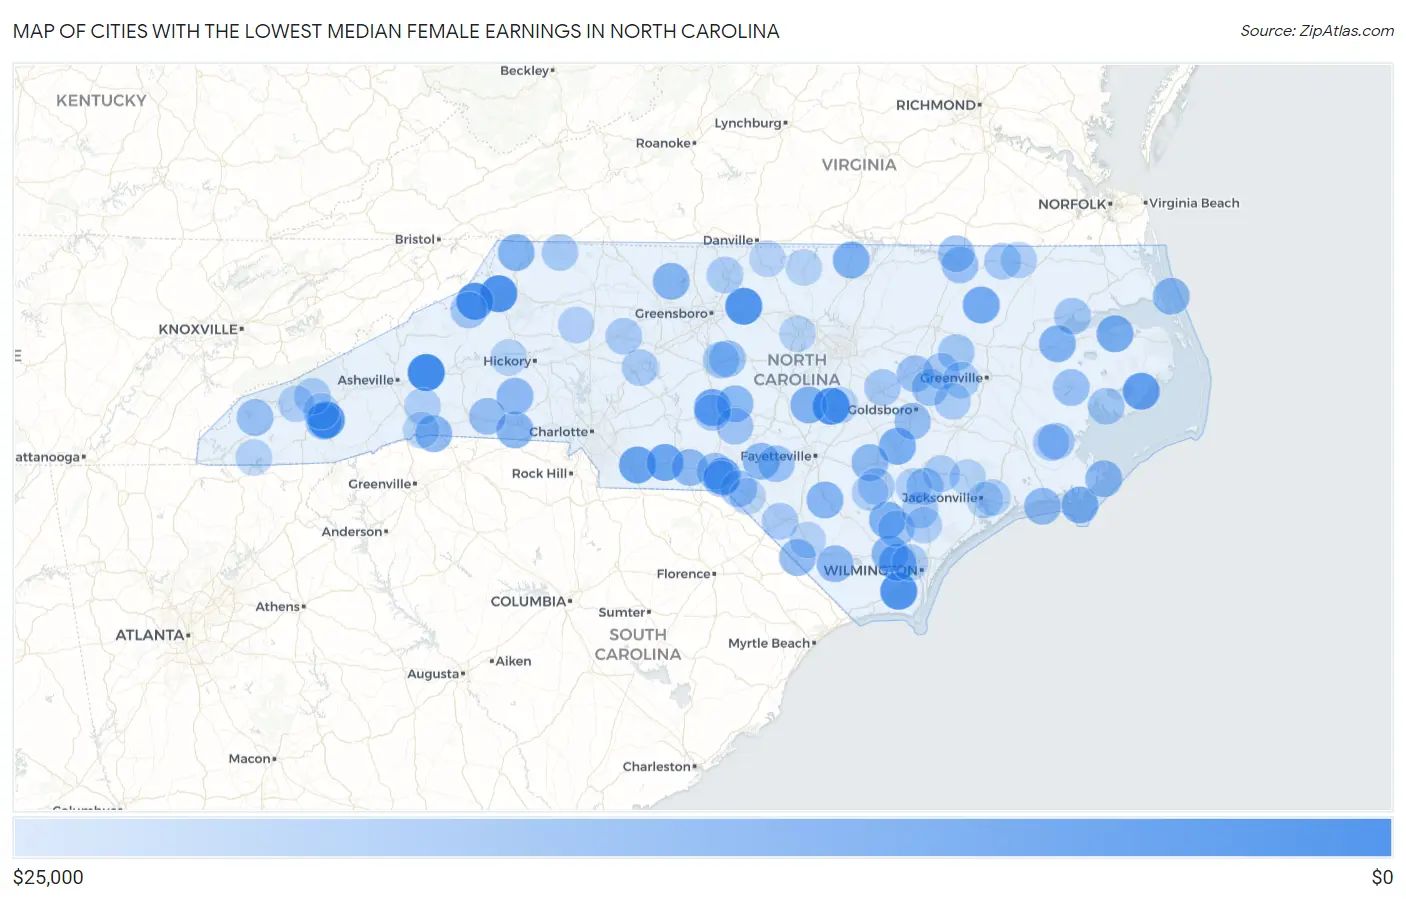Screen dimensions: 1406x899
Task: Click the Anderson city label
Action: pyautogui.click(x=352, y=532)
